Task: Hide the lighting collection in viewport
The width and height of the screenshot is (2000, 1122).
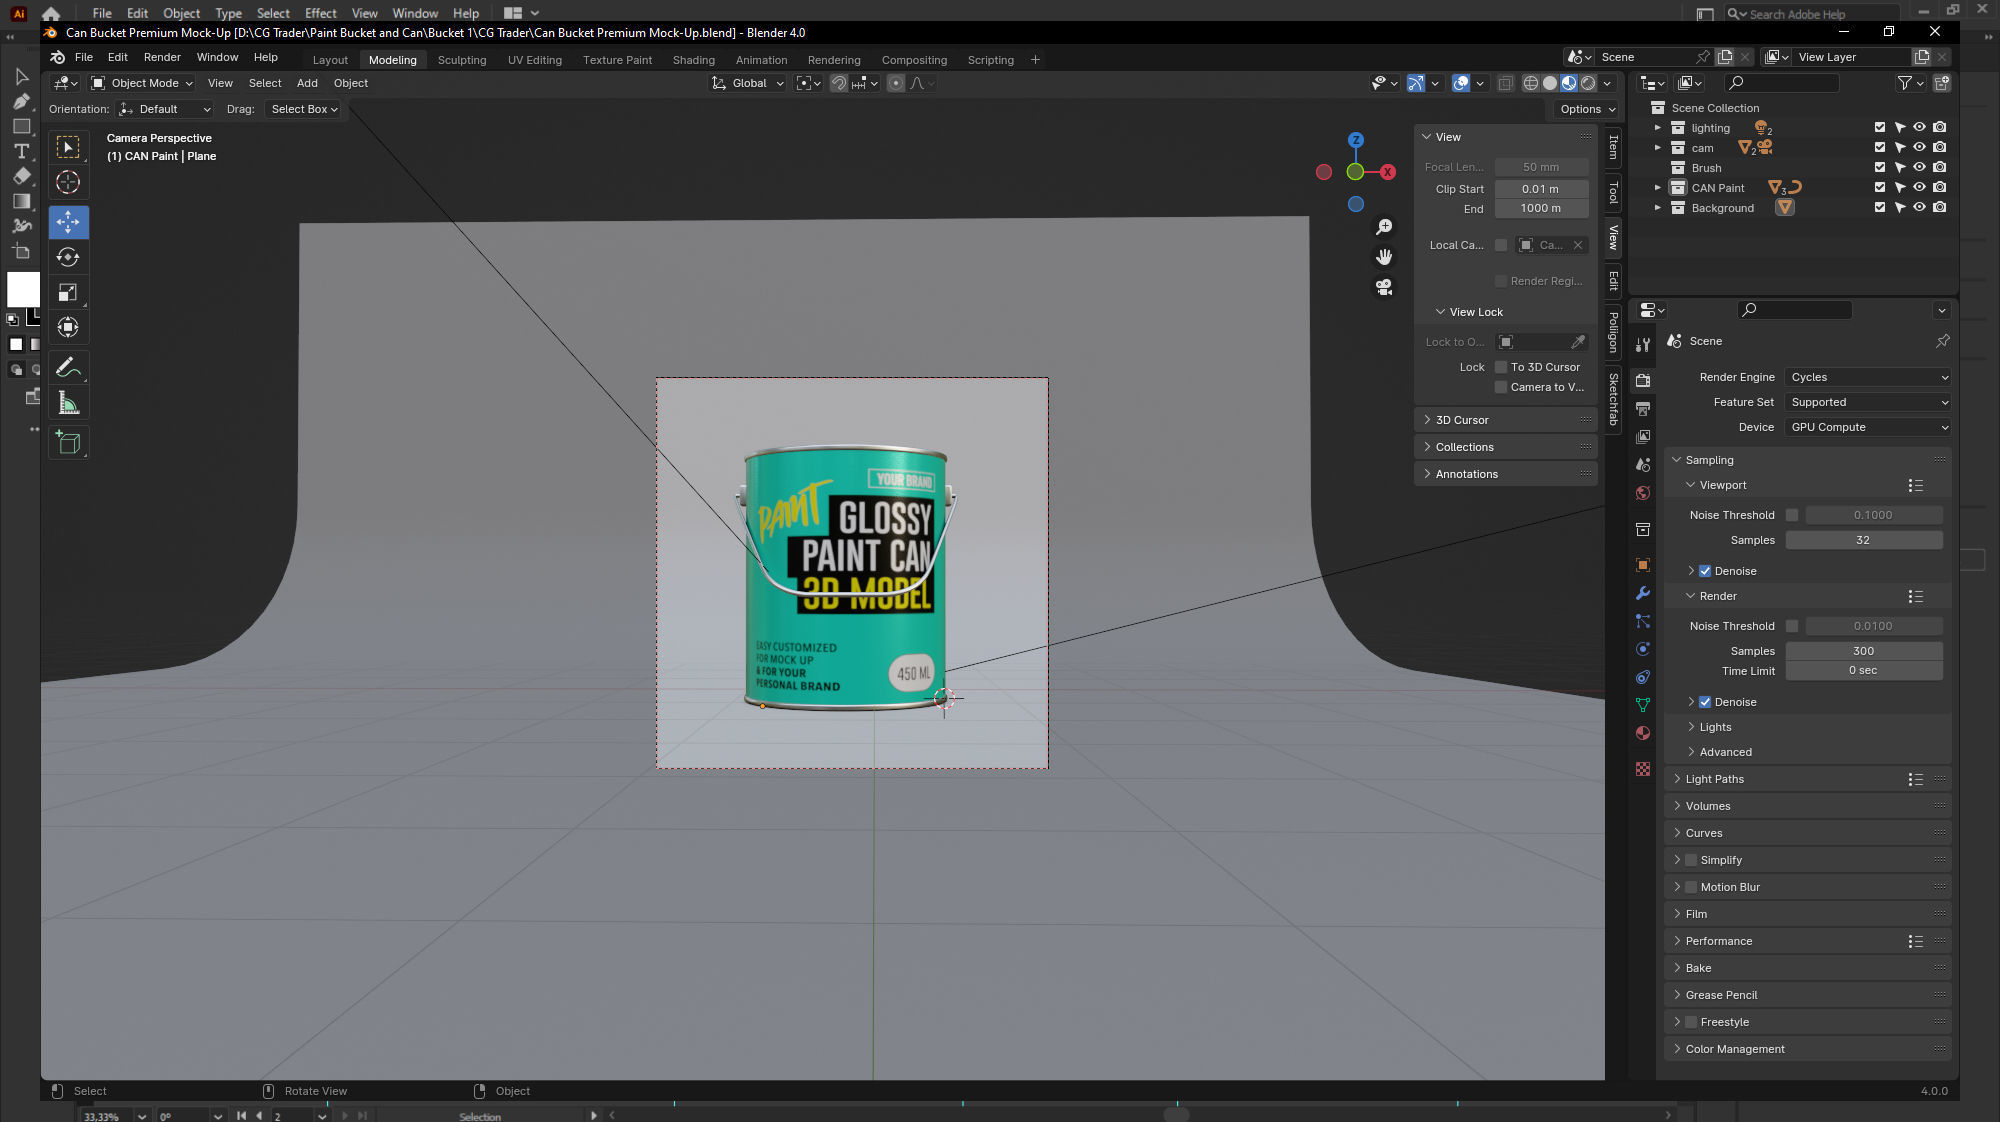Action: click(x=1919, y=128)
